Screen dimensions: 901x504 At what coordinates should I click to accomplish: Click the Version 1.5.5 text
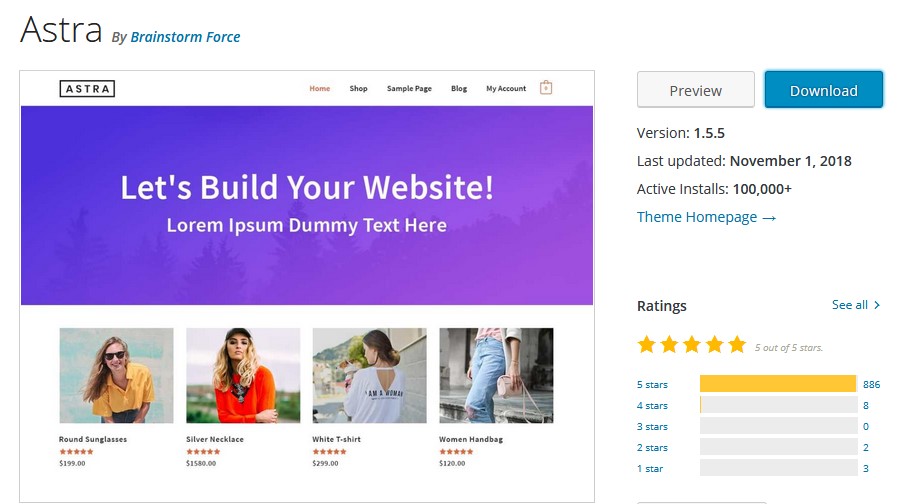(x=681, y=133)
